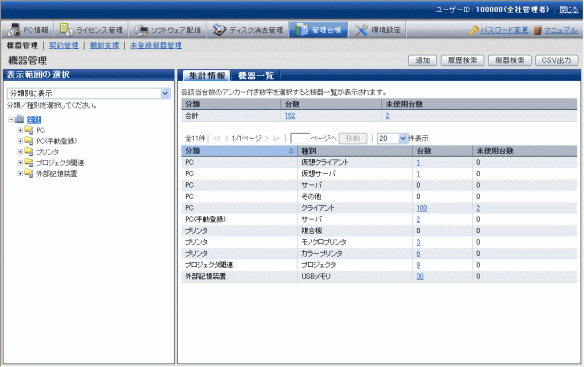Open the ディスク消去管理 menu label
The width and height of the screenshot is (584, 367).
pos(256,30)
